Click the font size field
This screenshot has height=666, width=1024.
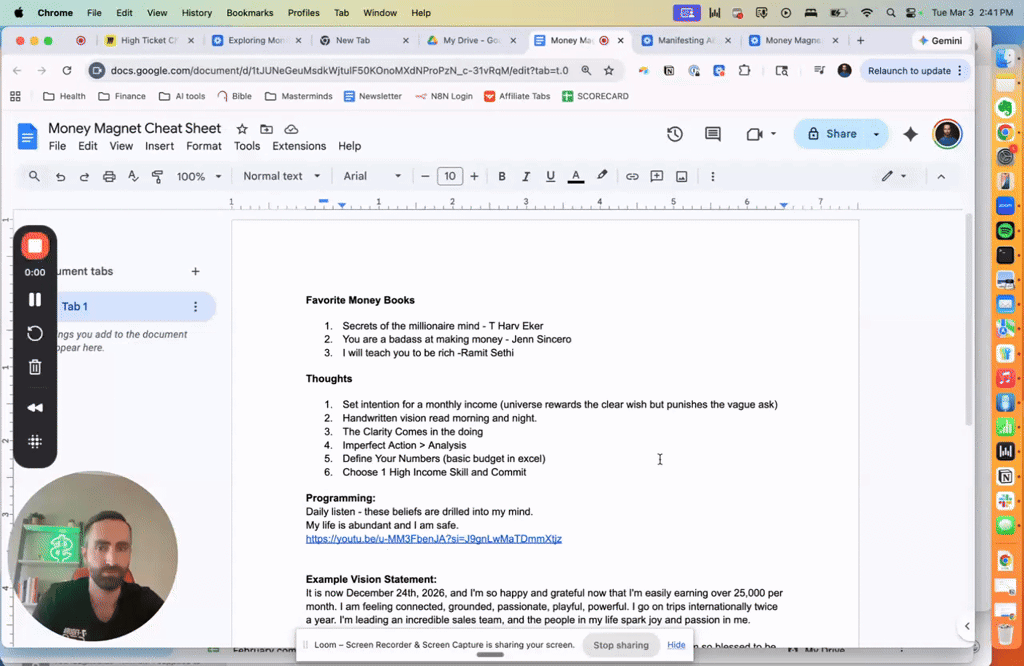click(449, 176)
